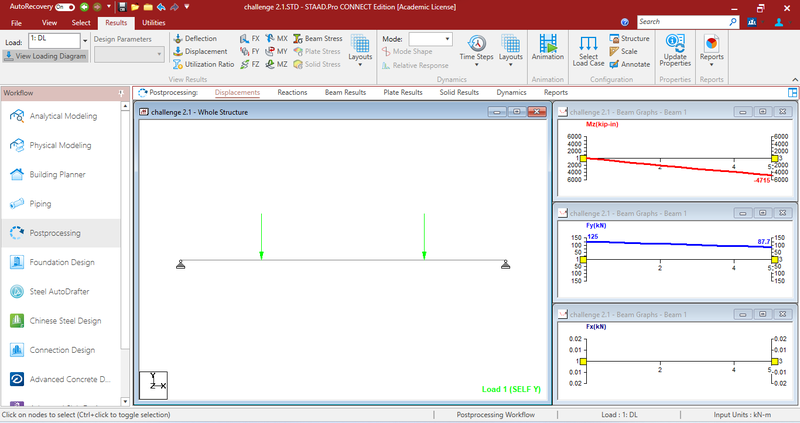The width and height of the screenshot is (800, 423).
Task: Switch to the Beam Results page
Action: 345,93
